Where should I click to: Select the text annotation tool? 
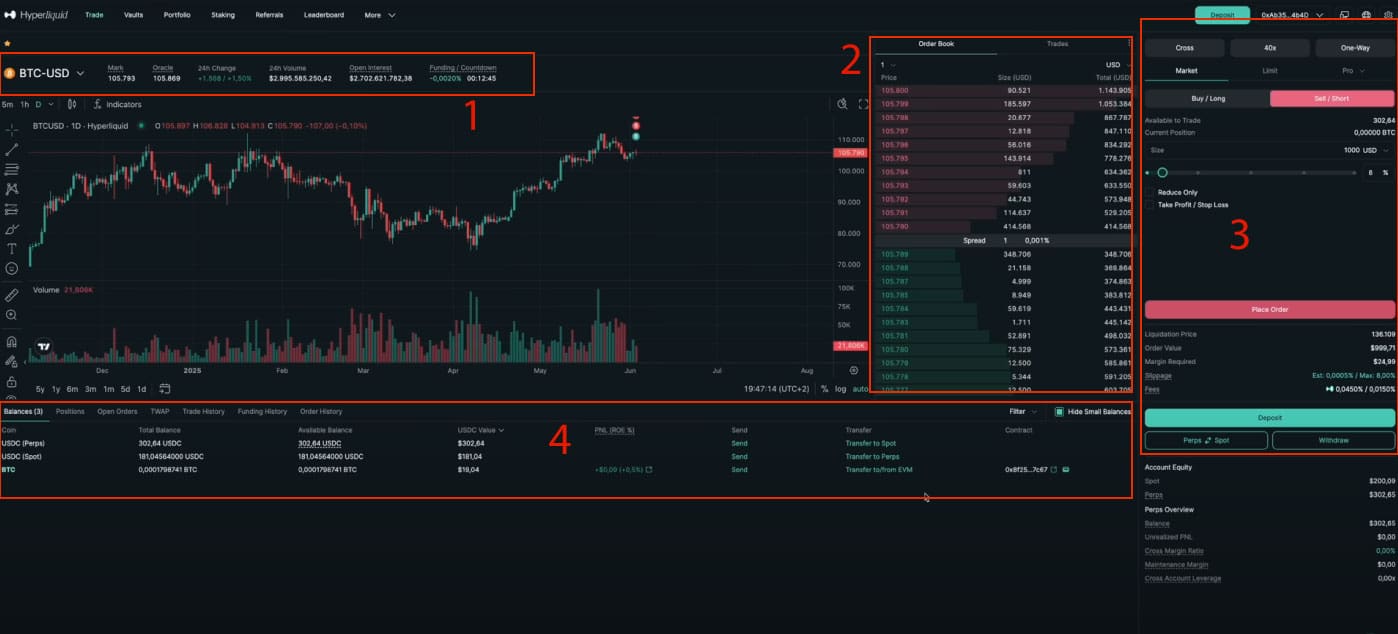click(11, 249)
